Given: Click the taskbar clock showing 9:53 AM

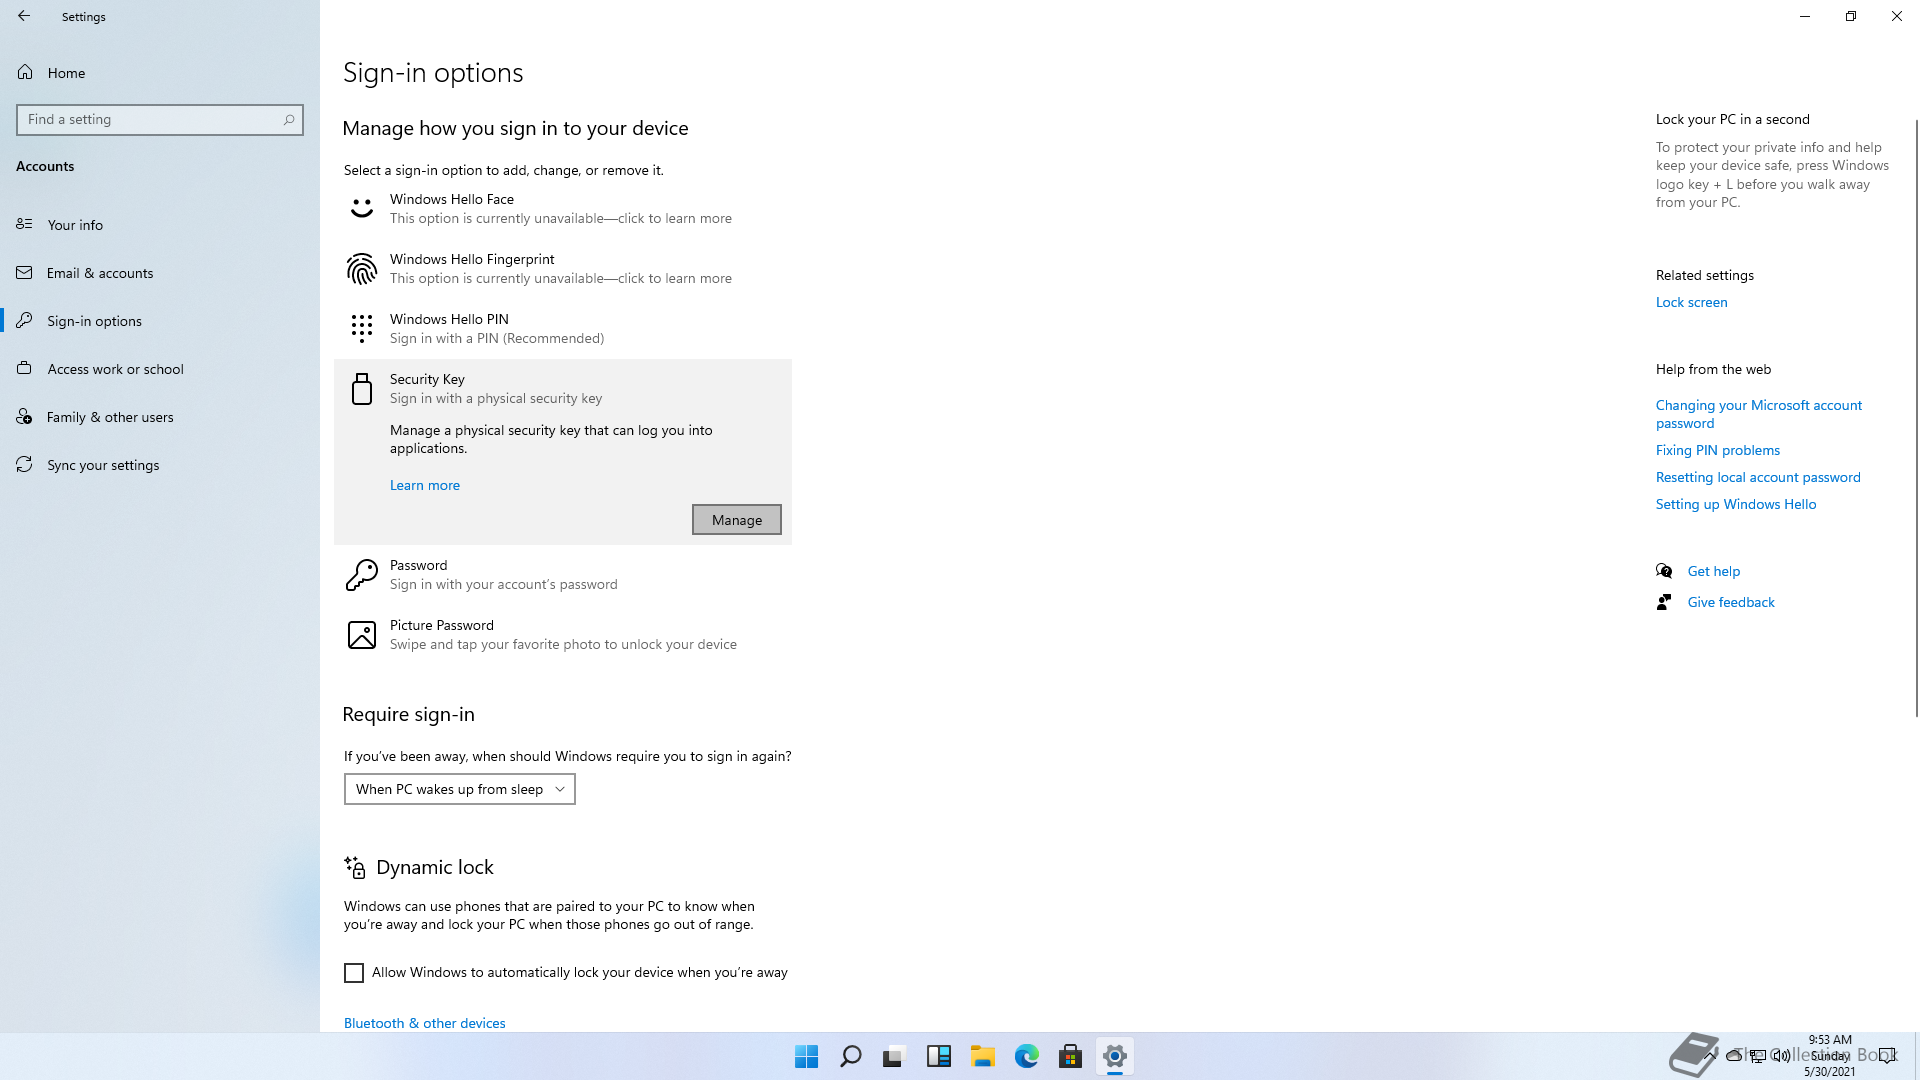Looking at the screenshot, I should pyautogui.click(x=1830, y=1056).
